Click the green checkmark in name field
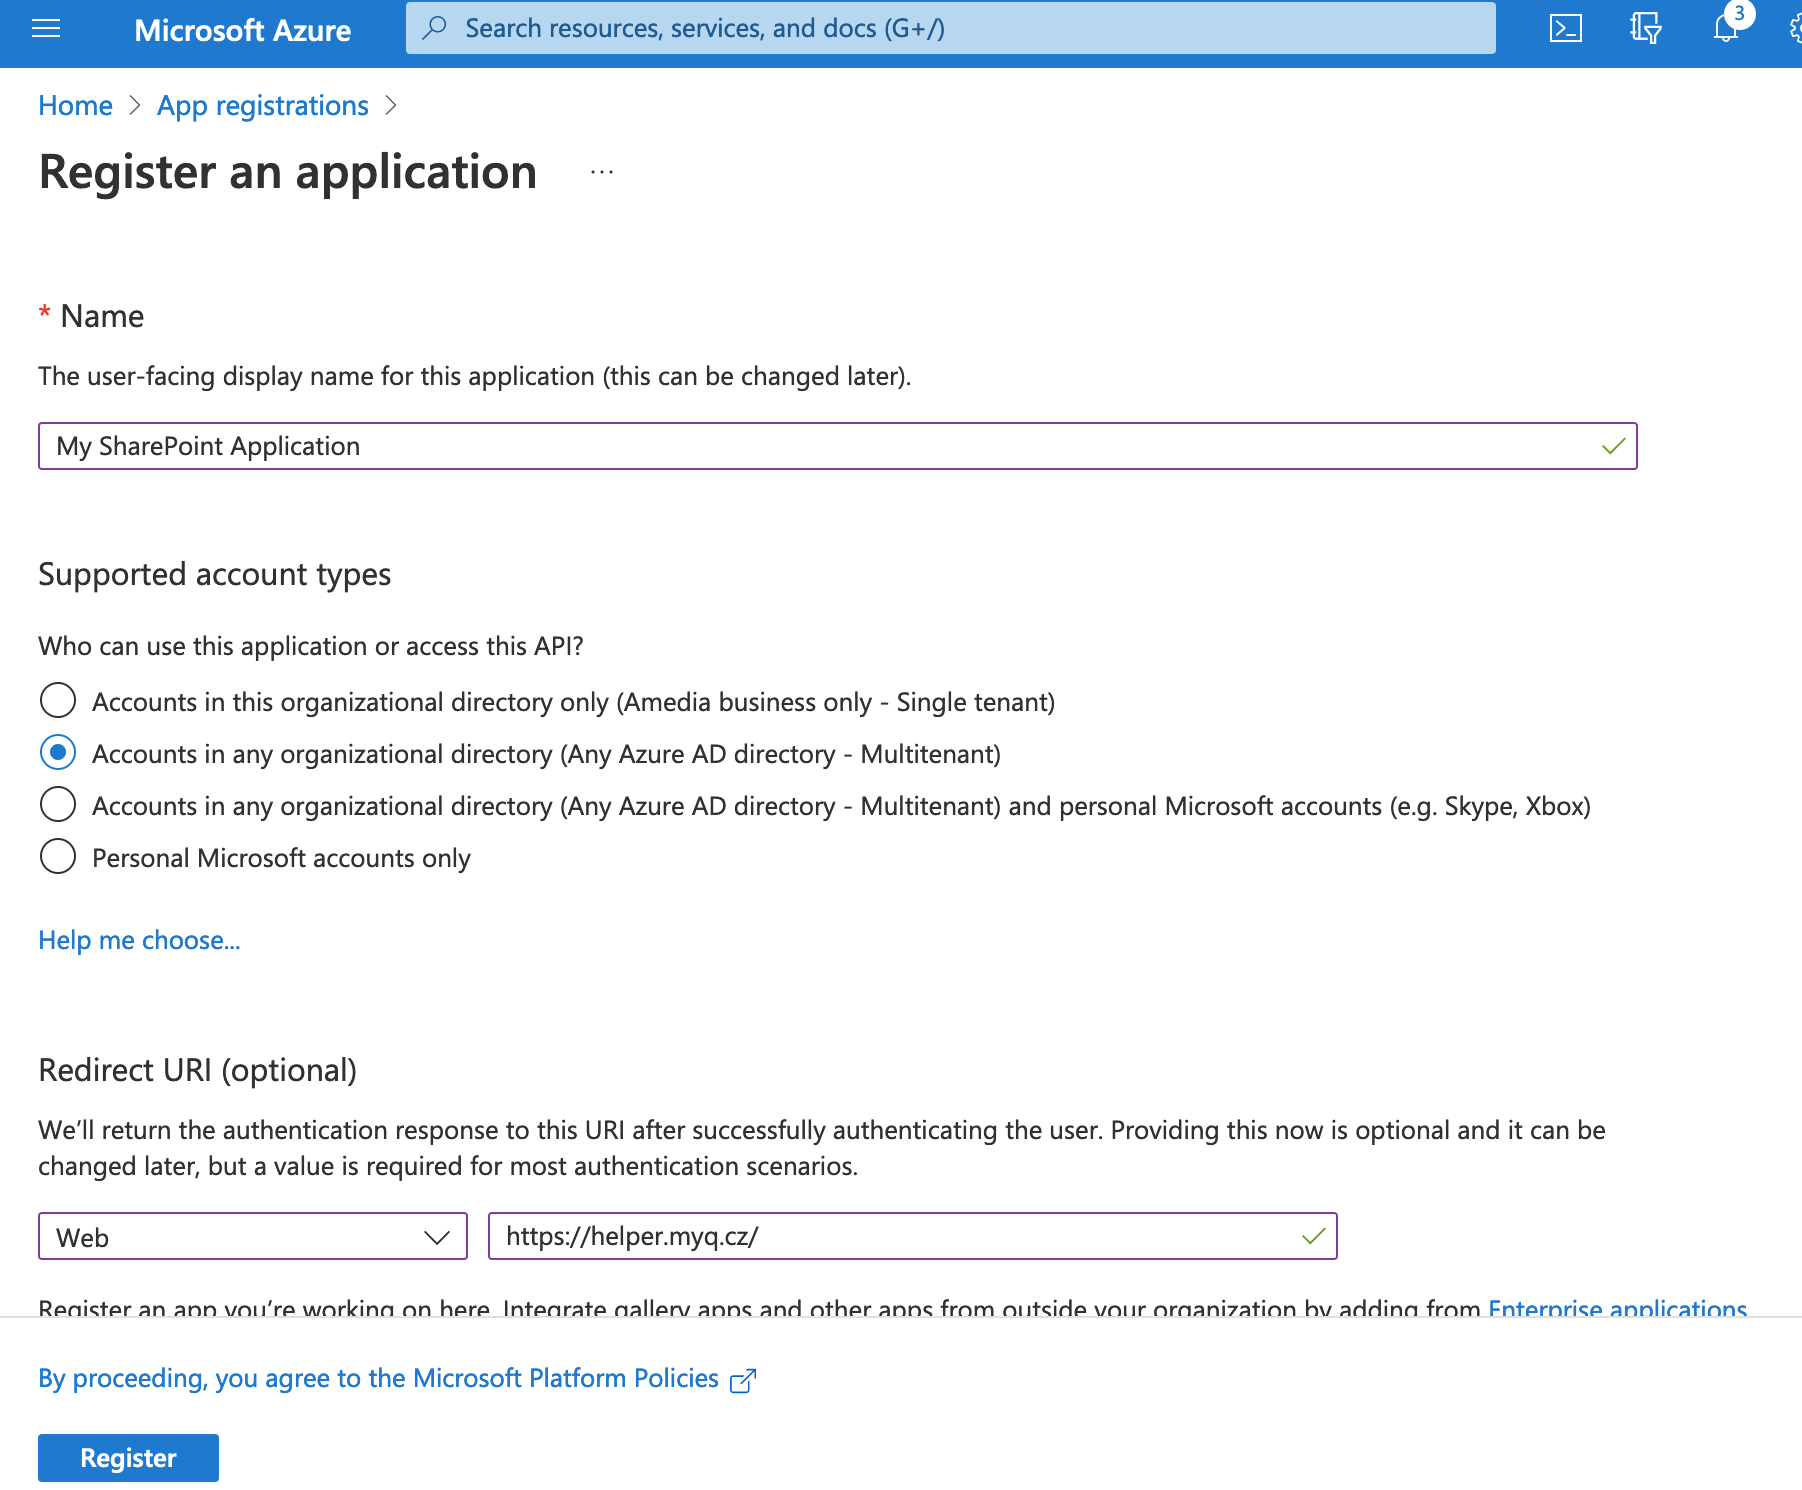 coord(1612,446)
